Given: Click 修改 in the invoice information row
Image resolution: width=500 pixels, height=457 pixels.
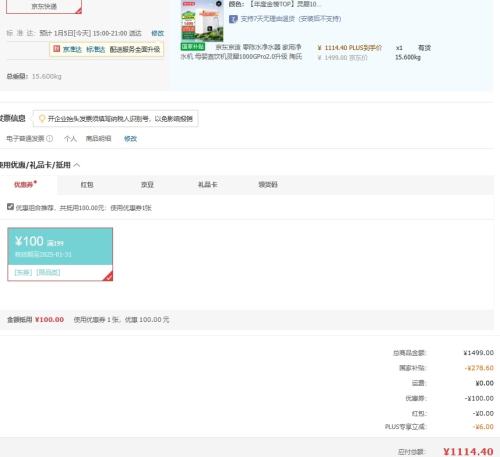Looking at the screenshot, I should pos(130,139).
